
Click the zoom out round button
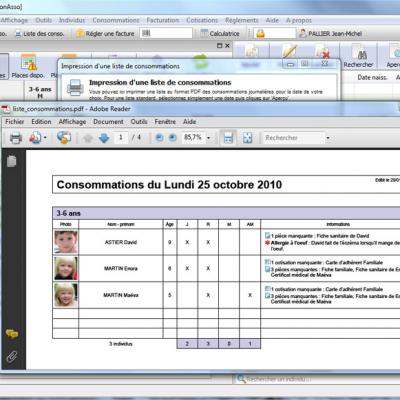point(159,137)
